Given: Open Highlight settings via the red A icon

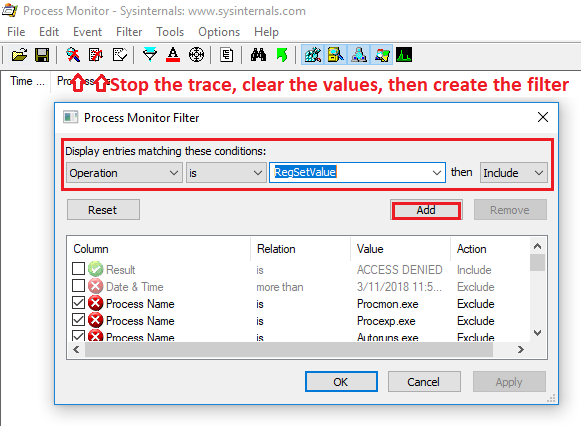Looking at the screenshot, I should (173, 55).
